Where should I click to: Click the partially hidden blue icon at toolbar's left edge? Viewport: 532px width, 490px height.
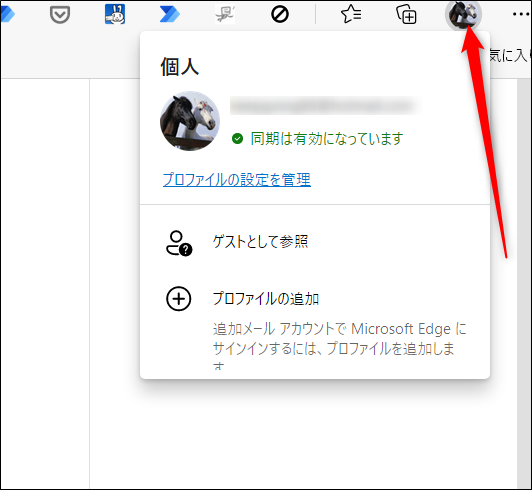tap(7, 15)
